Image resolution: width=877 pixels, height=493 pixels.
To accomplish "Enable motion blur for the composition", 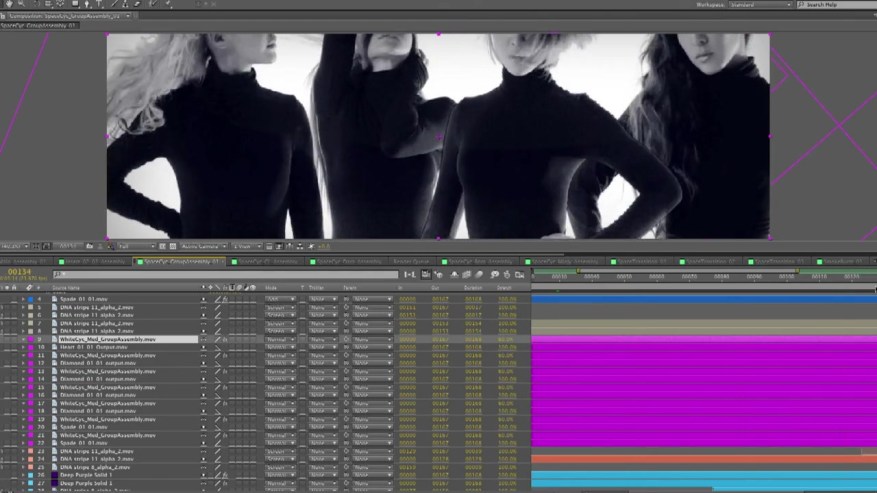I will 481,274.
